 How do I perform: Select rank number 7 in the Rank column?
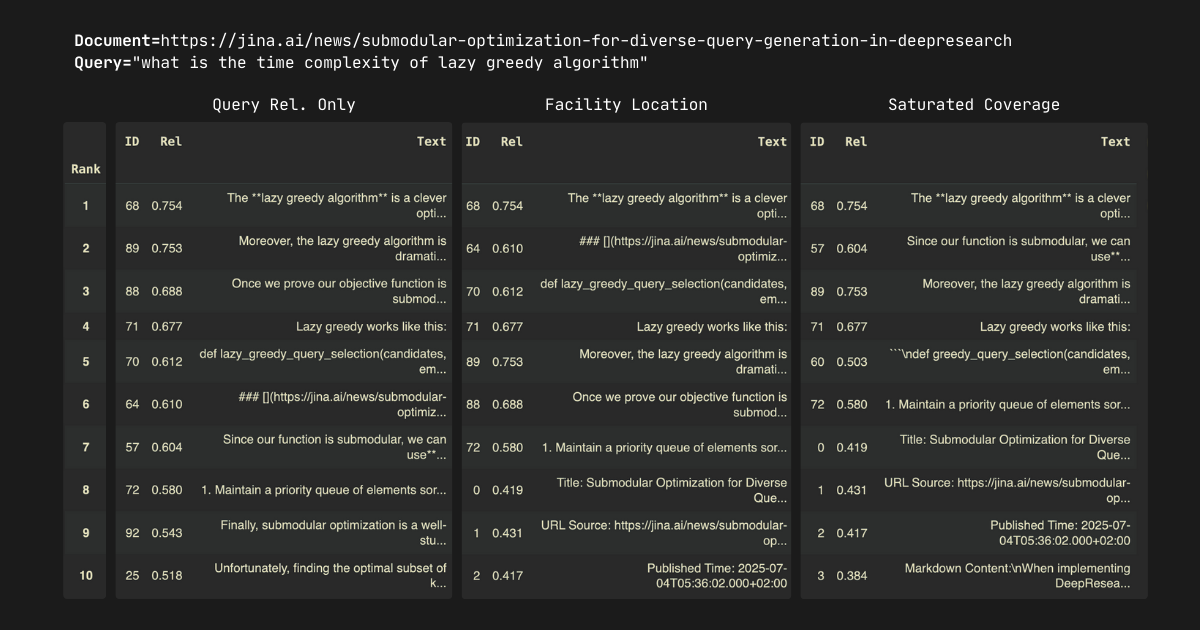point(86,447)
